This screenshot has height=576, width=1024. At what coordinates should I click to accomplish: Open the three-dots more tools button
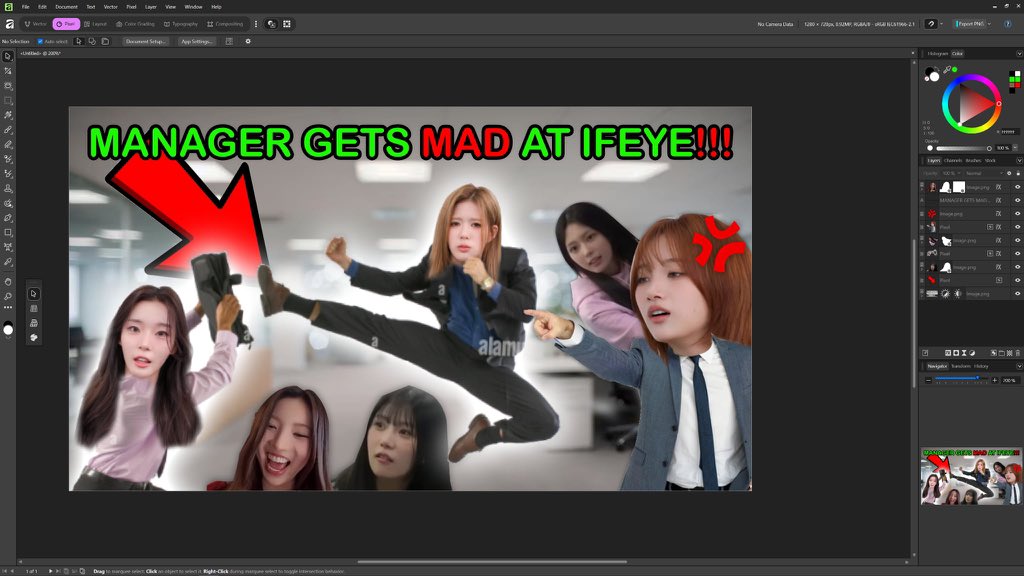8,307
